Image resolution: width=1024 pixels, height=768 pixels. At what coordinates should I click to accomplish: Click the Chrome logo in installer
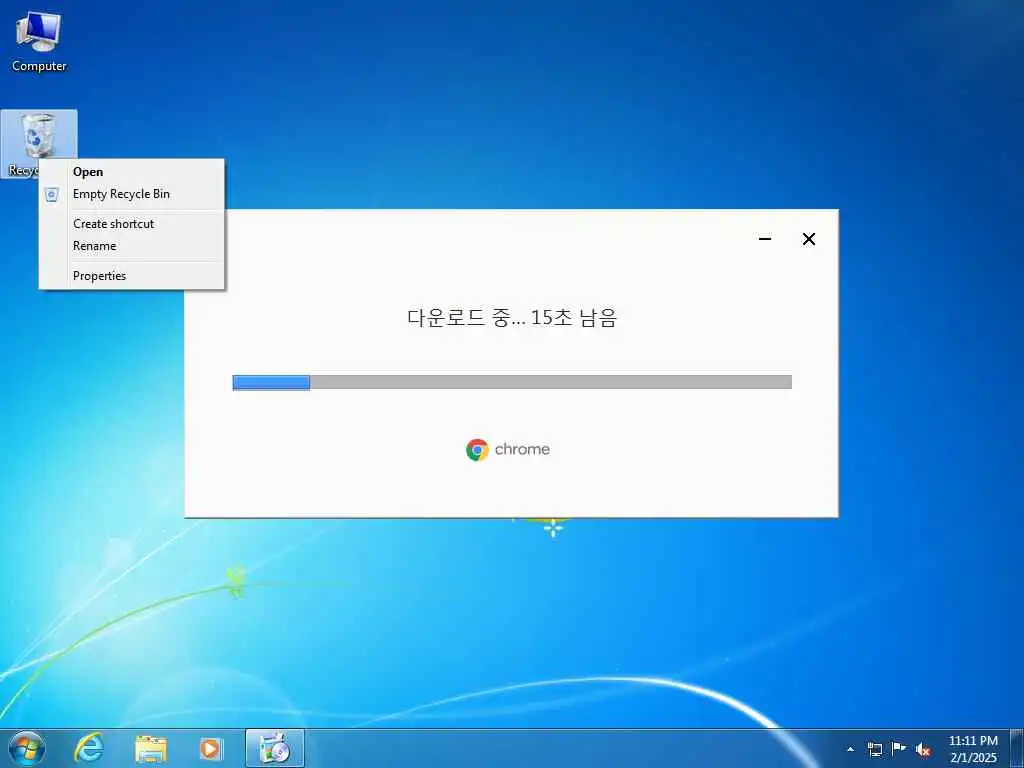(477, 450)
